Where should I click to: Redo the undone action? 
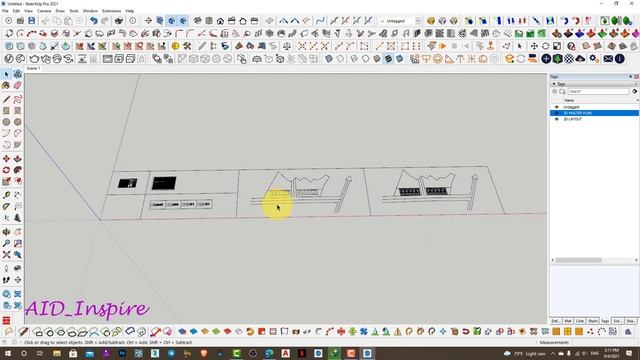[x=105, y=20]
